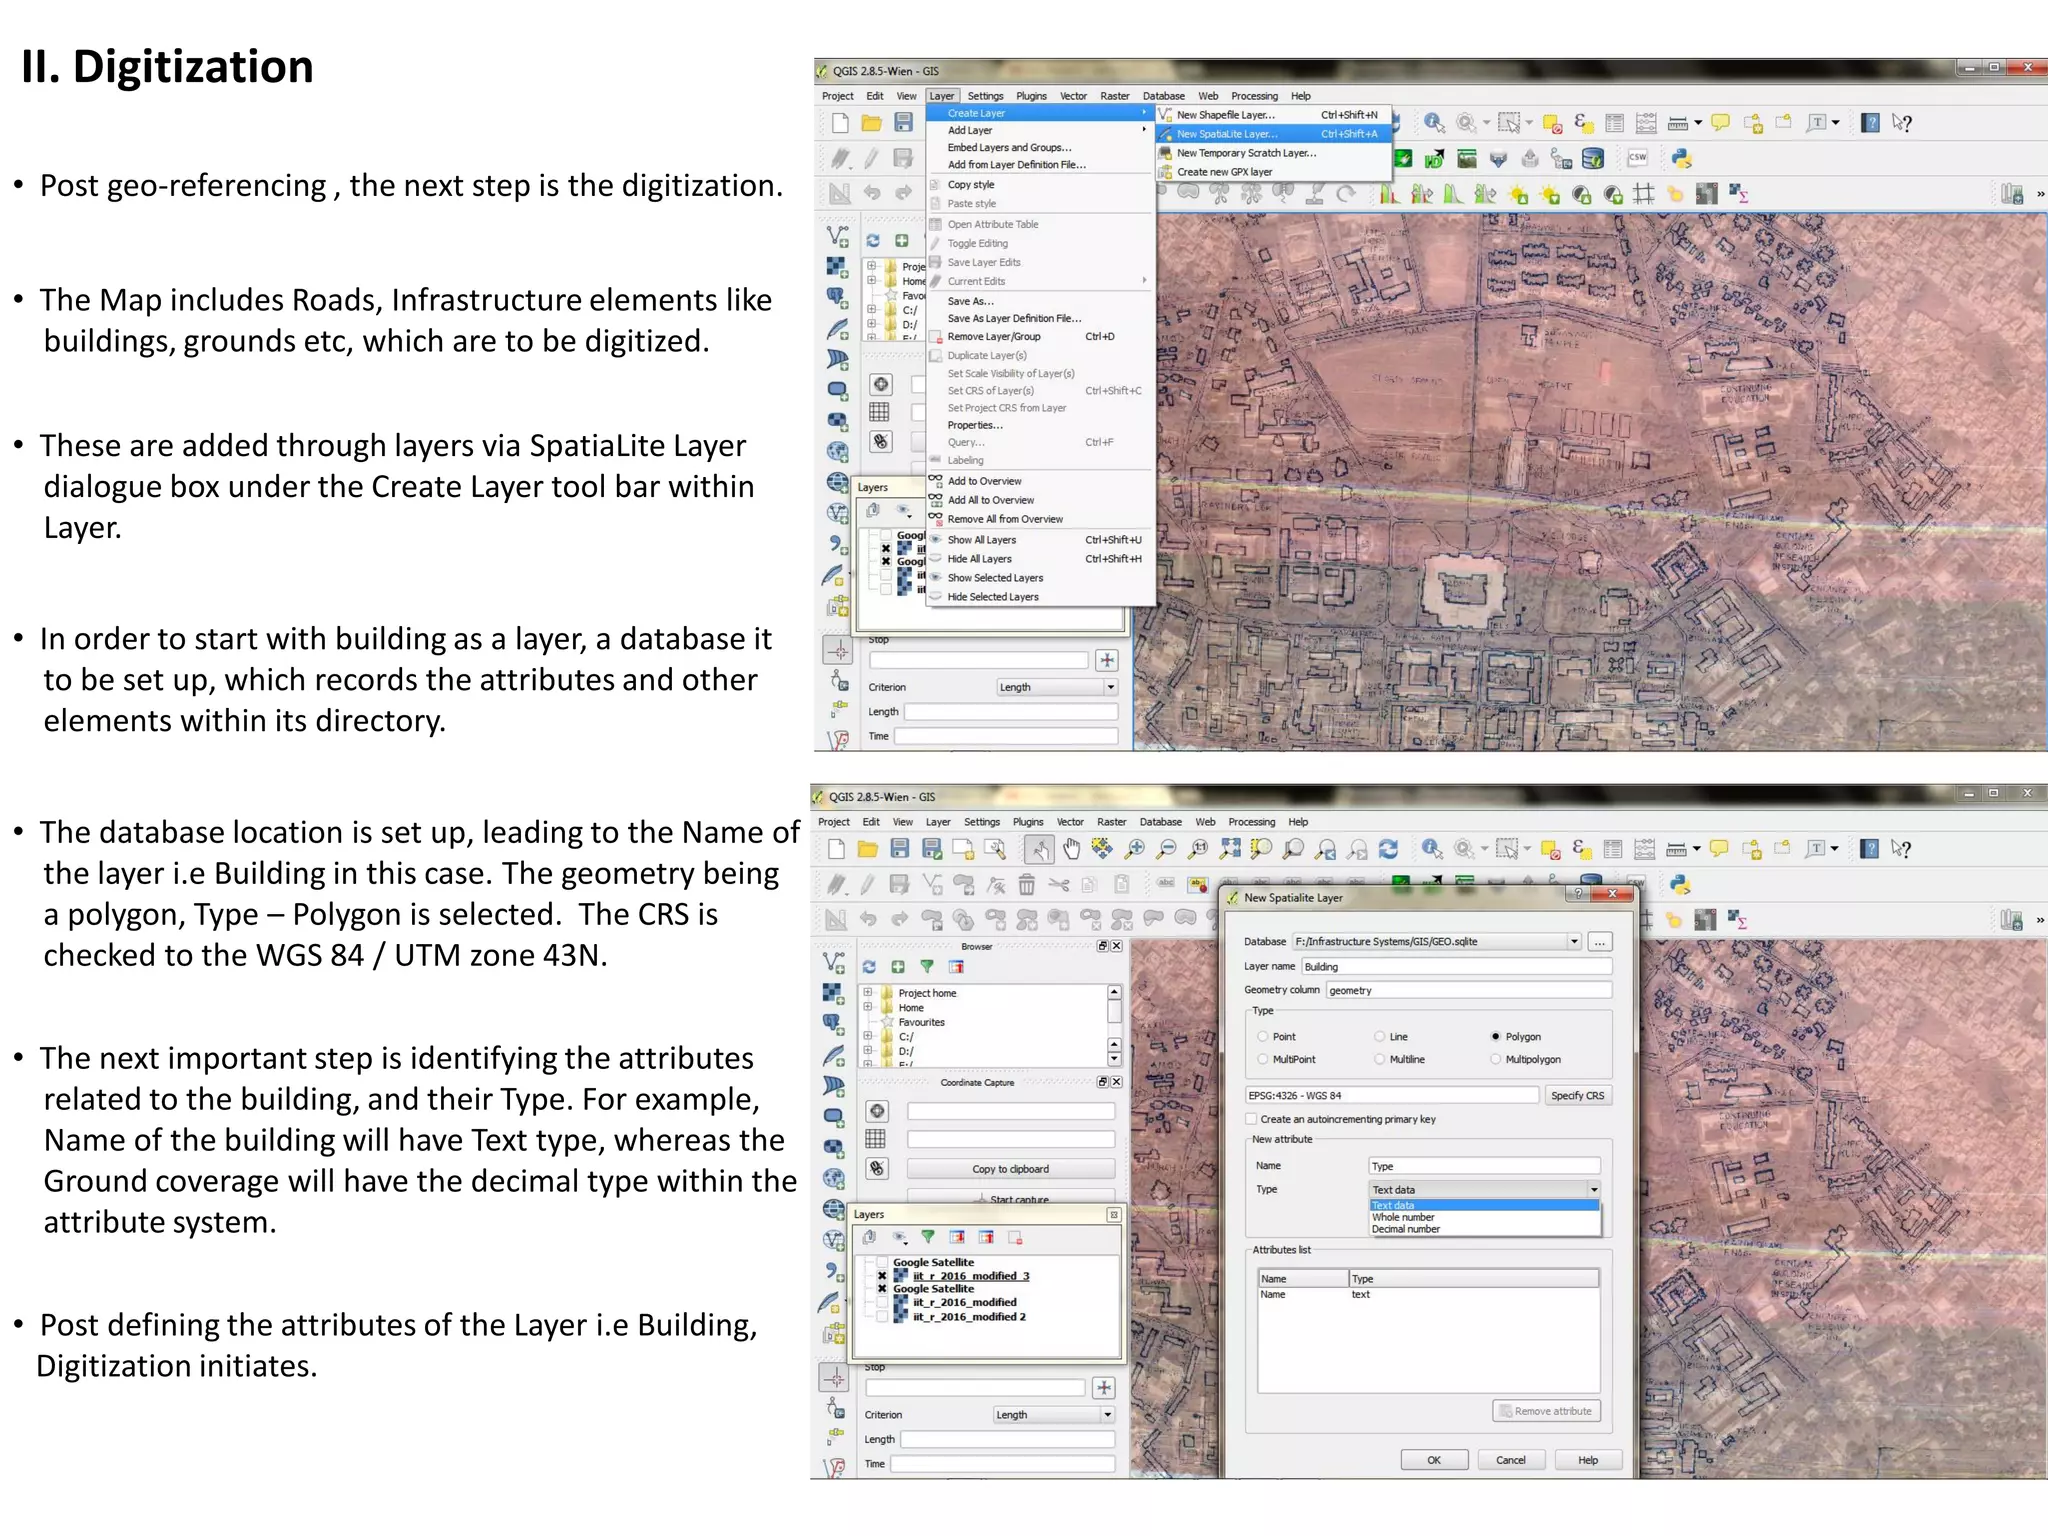Click Cancel button in New Spatialite Layer dialog
Viewport: 2048px width, 1536px height.
[x=1511, y=1460]
